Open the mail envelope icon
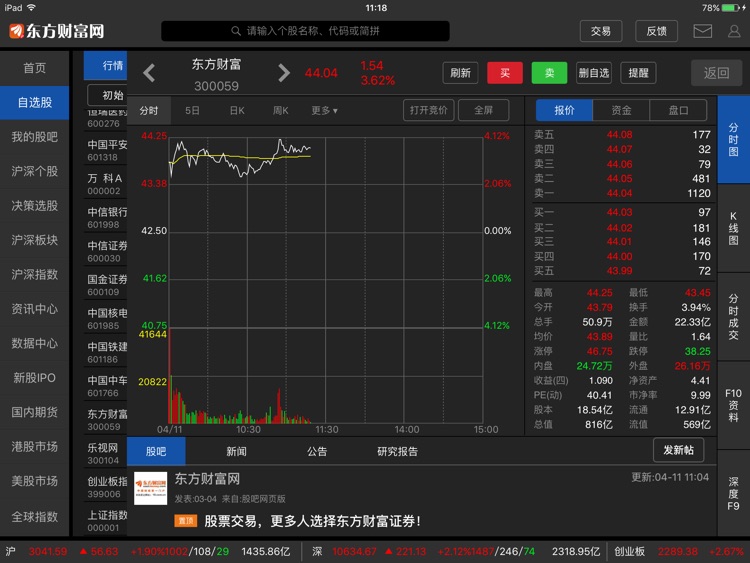This screenshot has height=563, width=750. coord(702,31)
